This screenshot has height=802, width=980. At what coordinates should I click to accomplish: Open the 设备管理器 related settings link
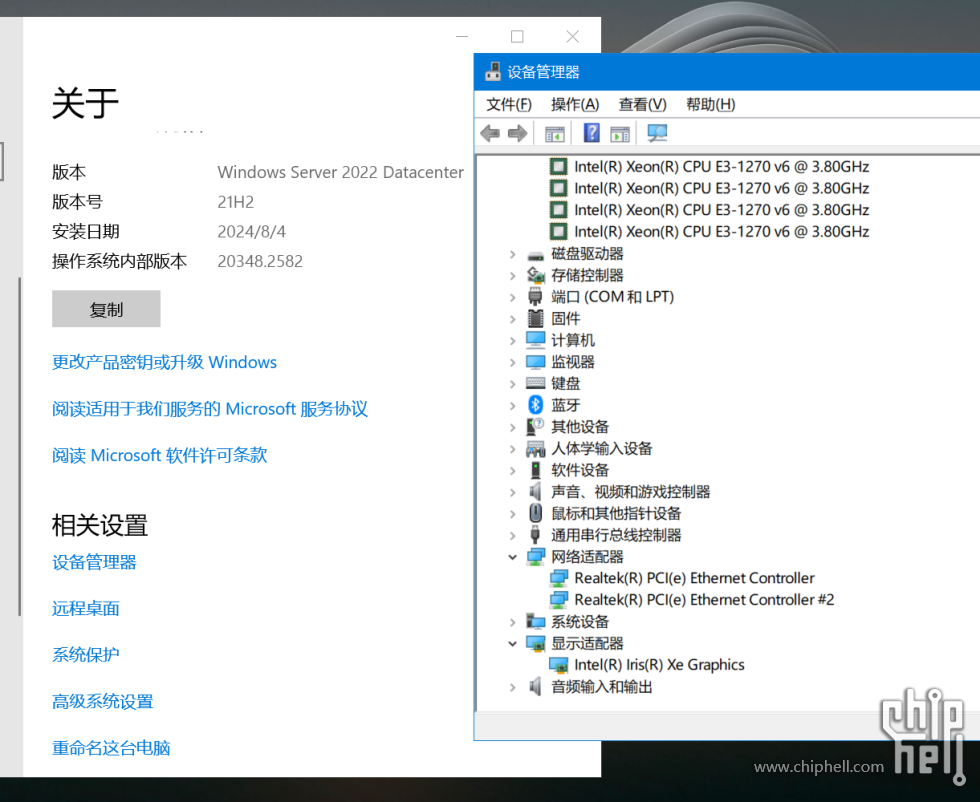tap(94, 562)
